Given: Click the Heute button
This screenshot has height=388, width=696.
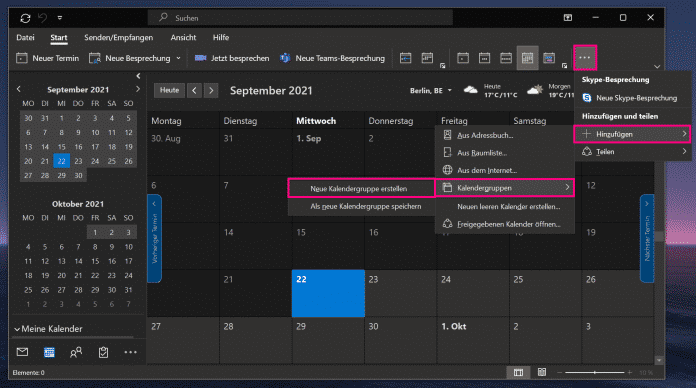Looking at the screenshot, I should (x=169, y=90).
